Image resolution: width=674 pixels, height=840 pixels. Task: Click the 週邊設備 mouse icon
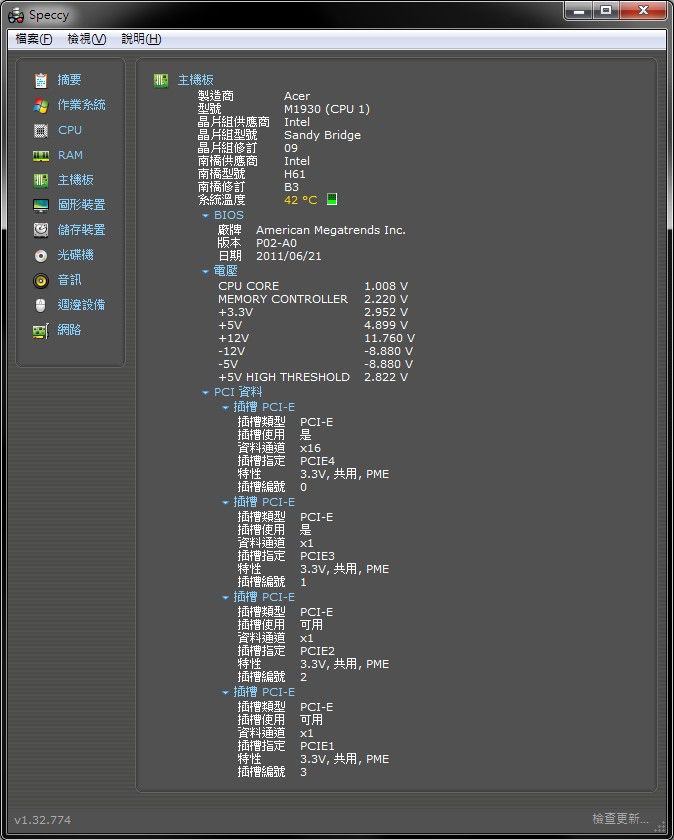[41, 305]
